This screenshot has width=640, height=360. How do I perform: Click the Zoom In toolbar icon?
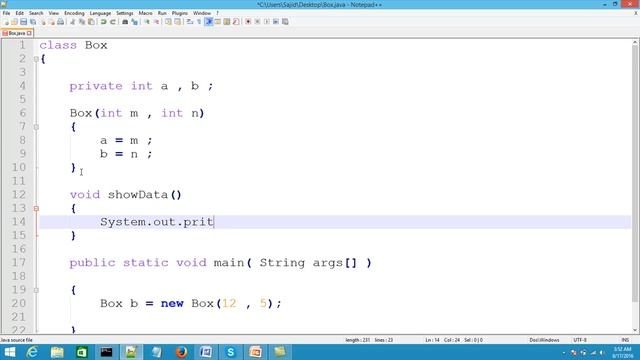[147, 22]
